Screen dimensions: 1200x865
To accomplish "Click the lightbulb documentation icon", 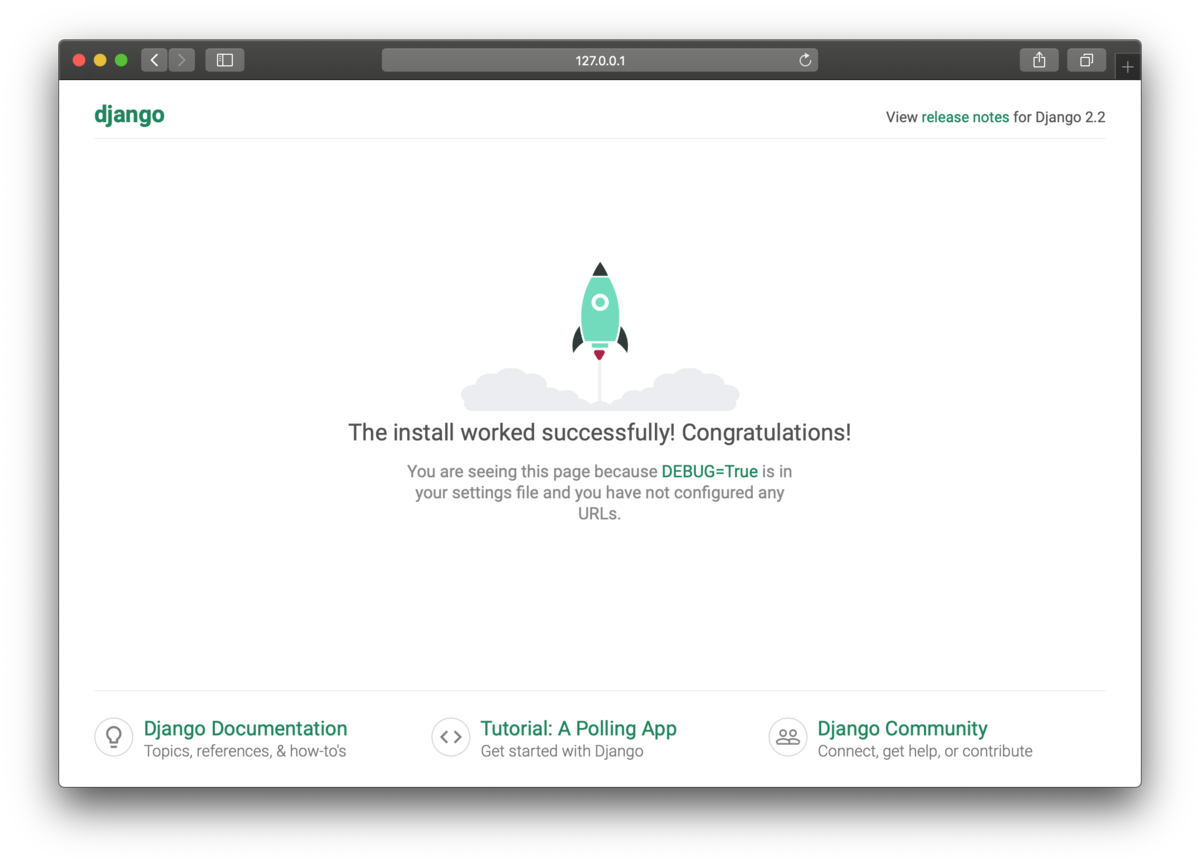I will tap(114, 737).
